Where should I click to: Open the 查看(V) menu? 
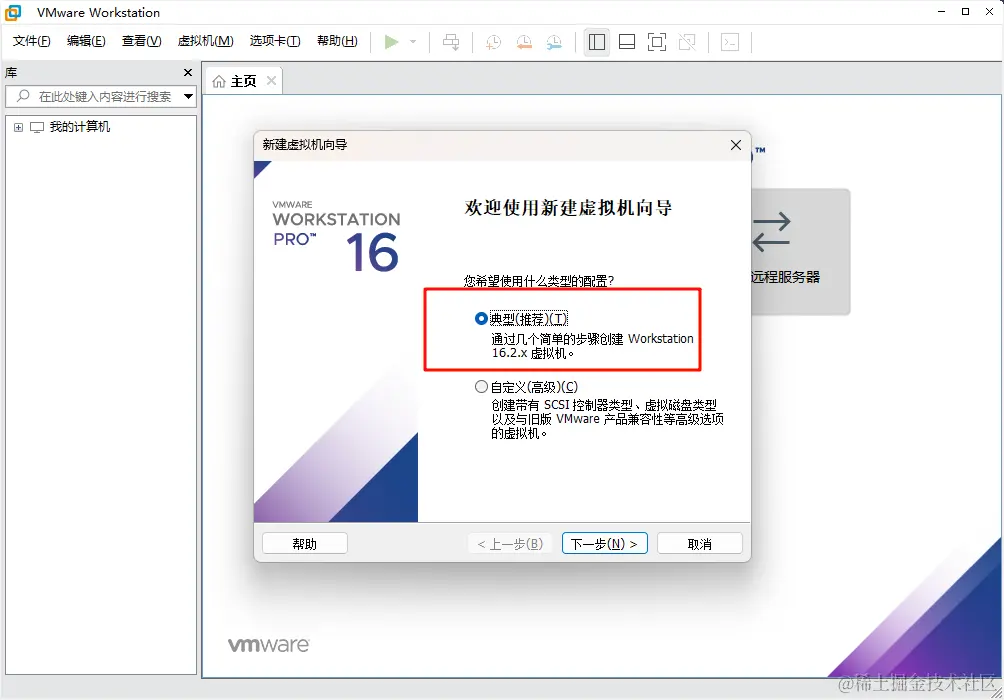click(142, 41)
